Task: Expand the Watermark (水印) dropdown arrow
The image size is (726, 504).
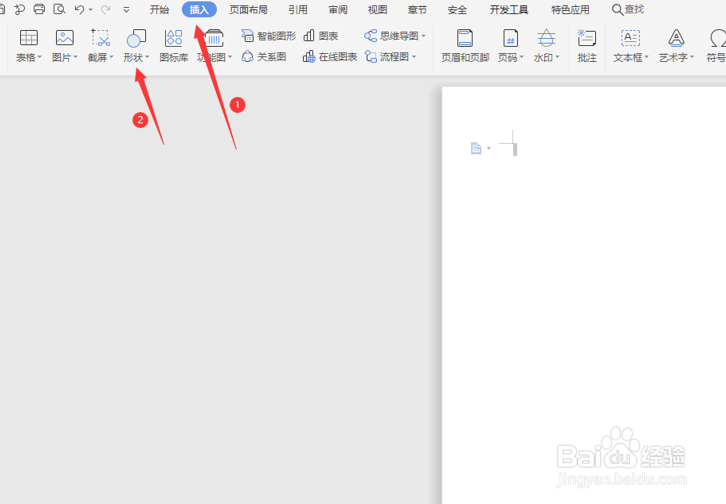Action: point(557,57)
